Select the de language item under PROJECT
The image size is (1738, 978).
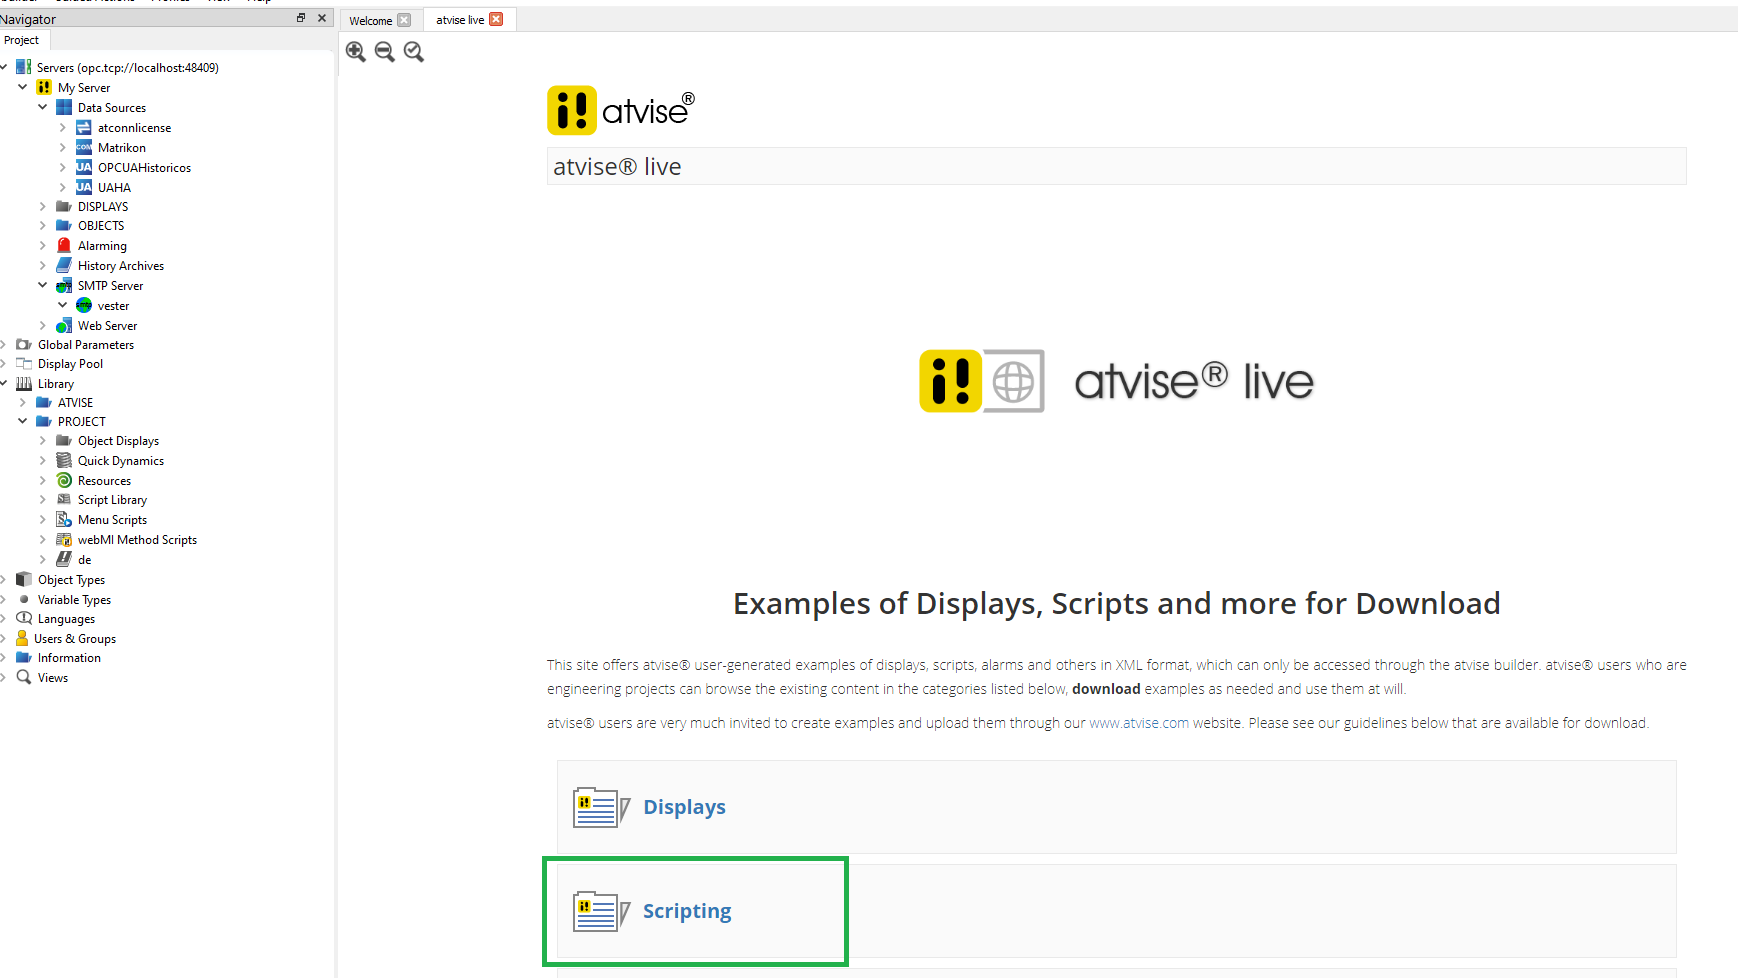(84, 560)
